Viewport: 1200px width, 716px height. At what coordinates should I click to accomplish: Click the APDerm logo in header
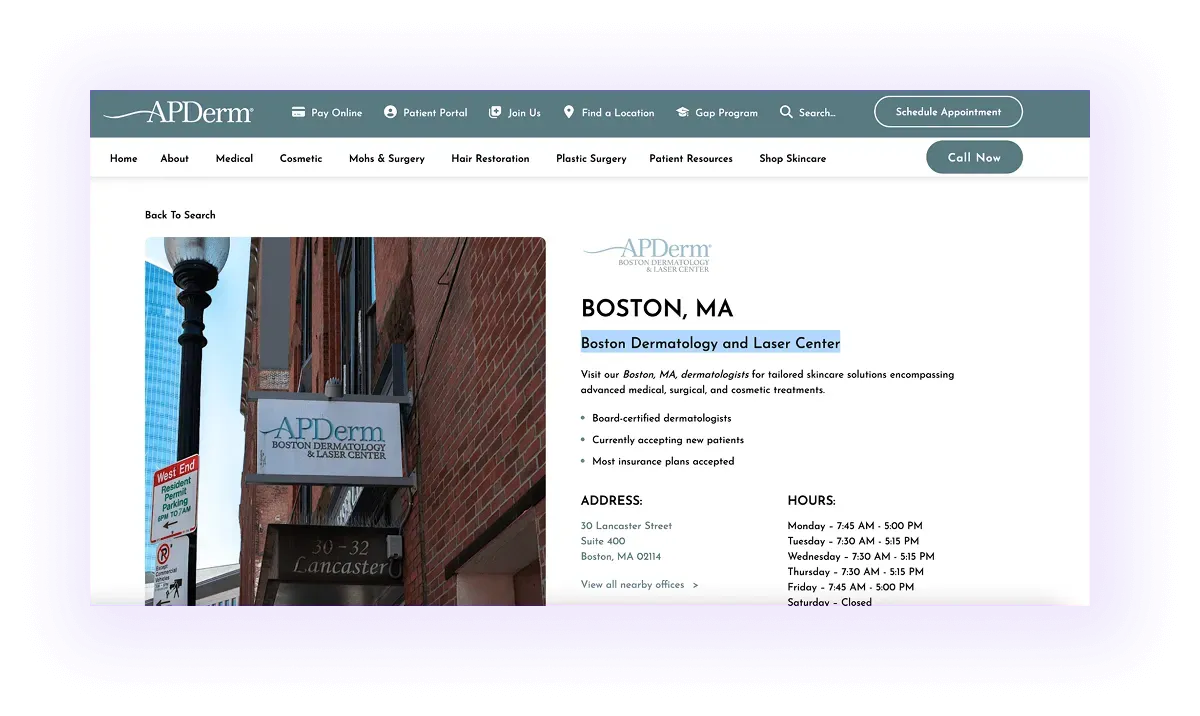(x=178, y=112)
